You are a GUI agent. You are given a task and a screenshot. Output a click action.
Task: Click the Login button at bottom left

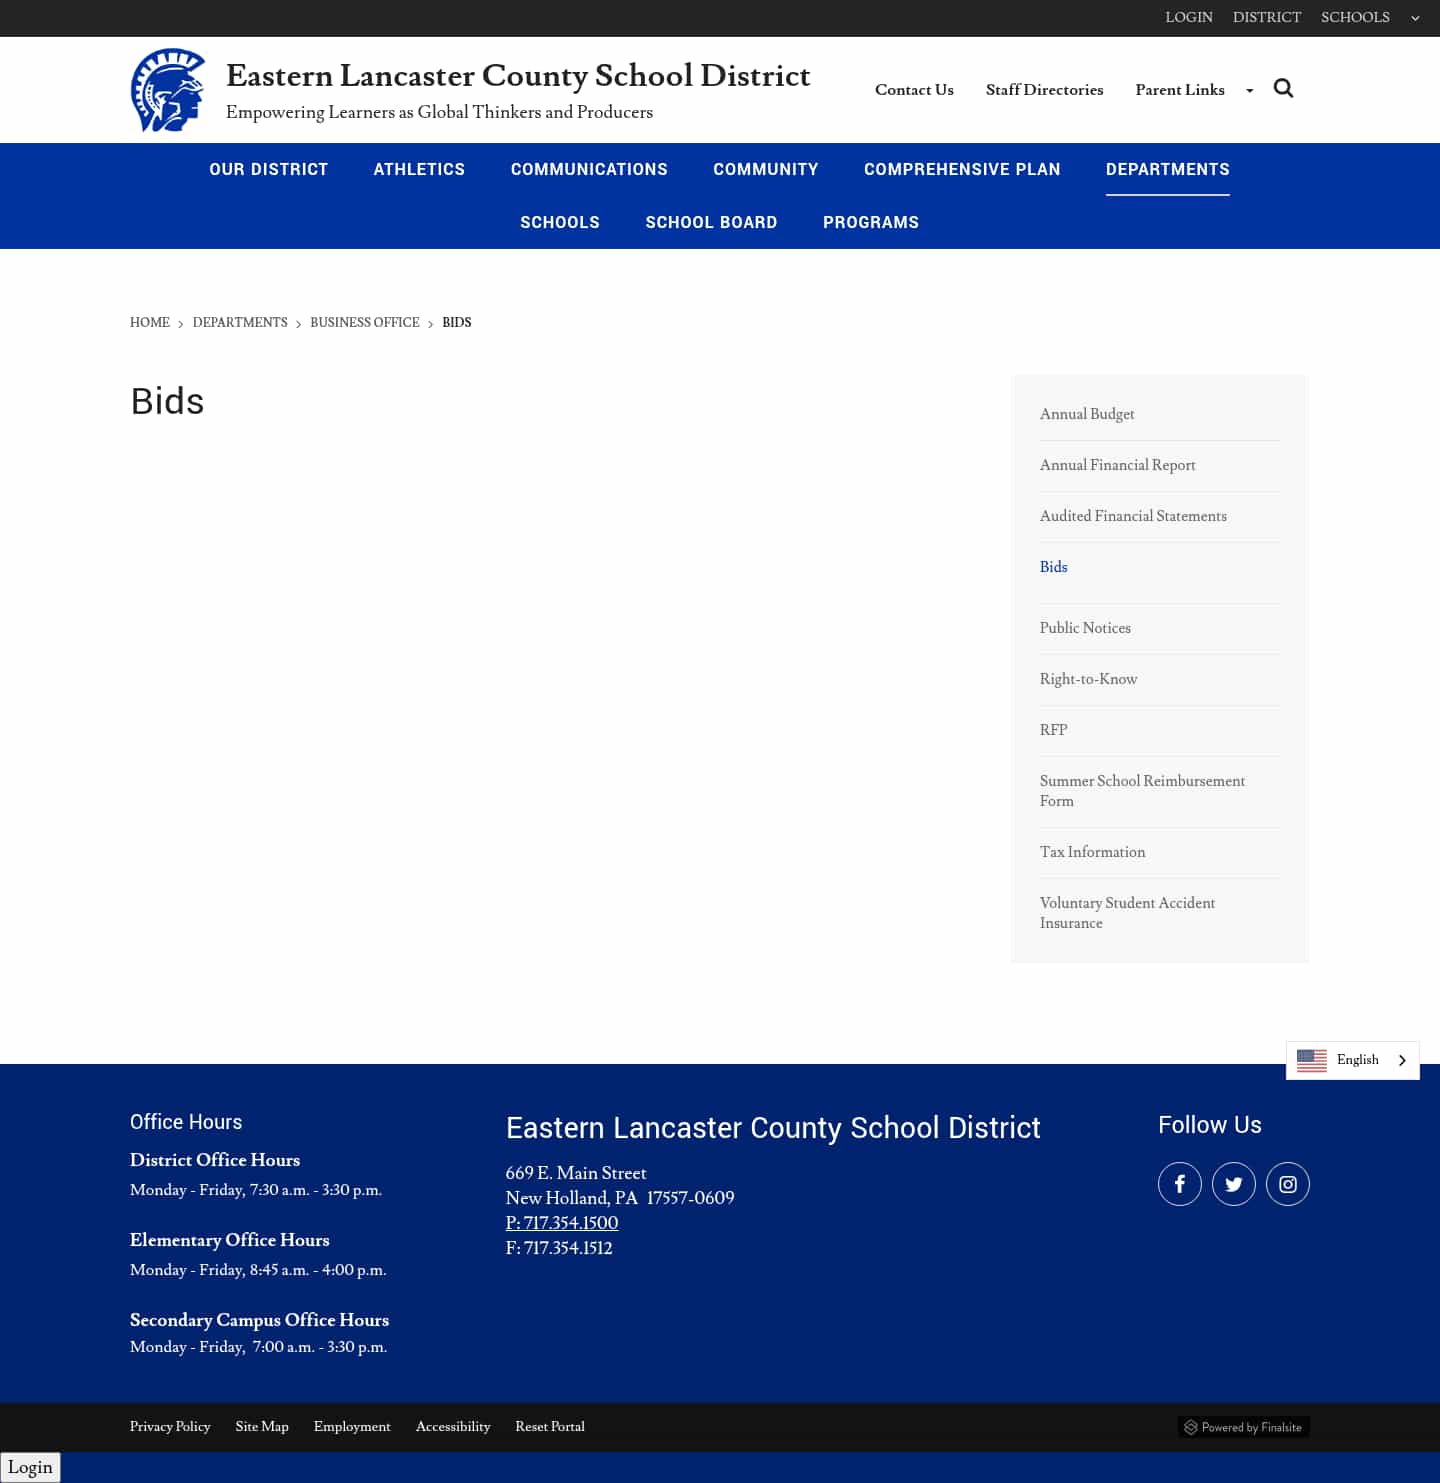[x=31, y=1467]
